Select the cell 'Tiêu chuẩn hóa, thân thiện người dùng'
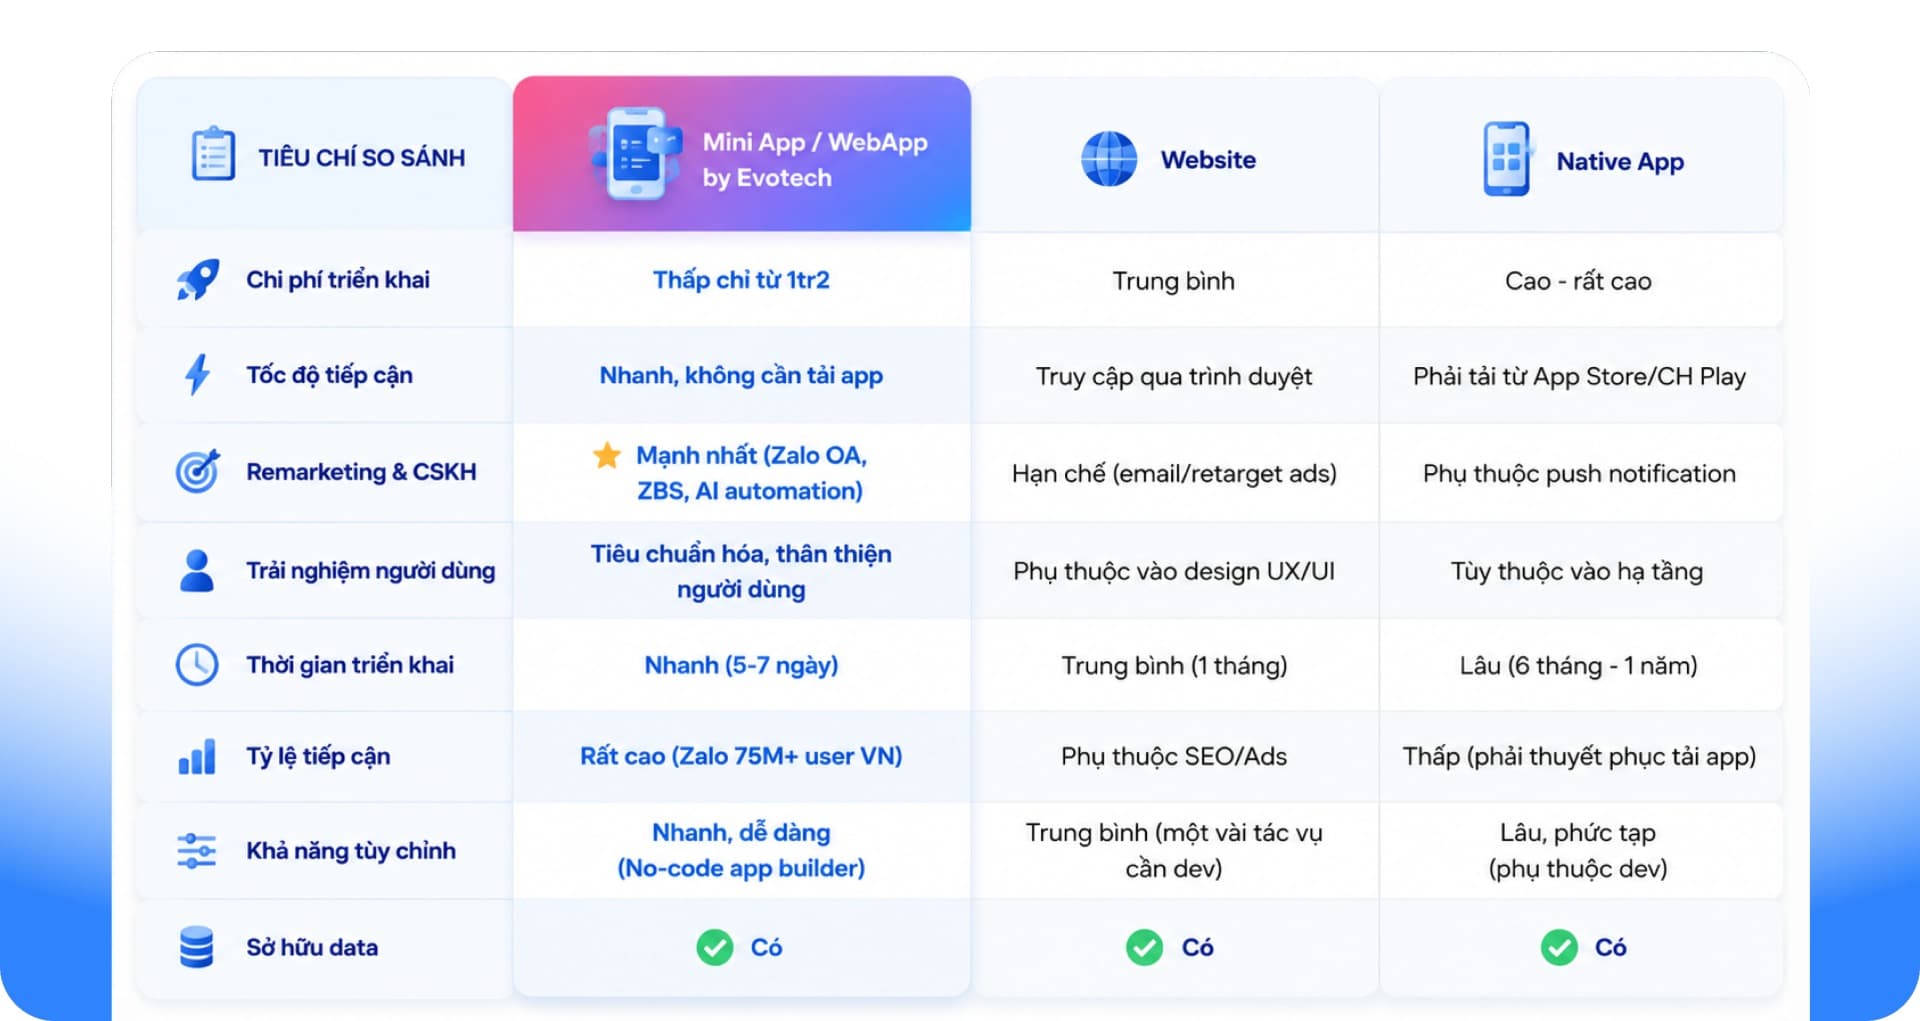The image size is (1920, 1021). pyautogui.click(x=741, y=571)
